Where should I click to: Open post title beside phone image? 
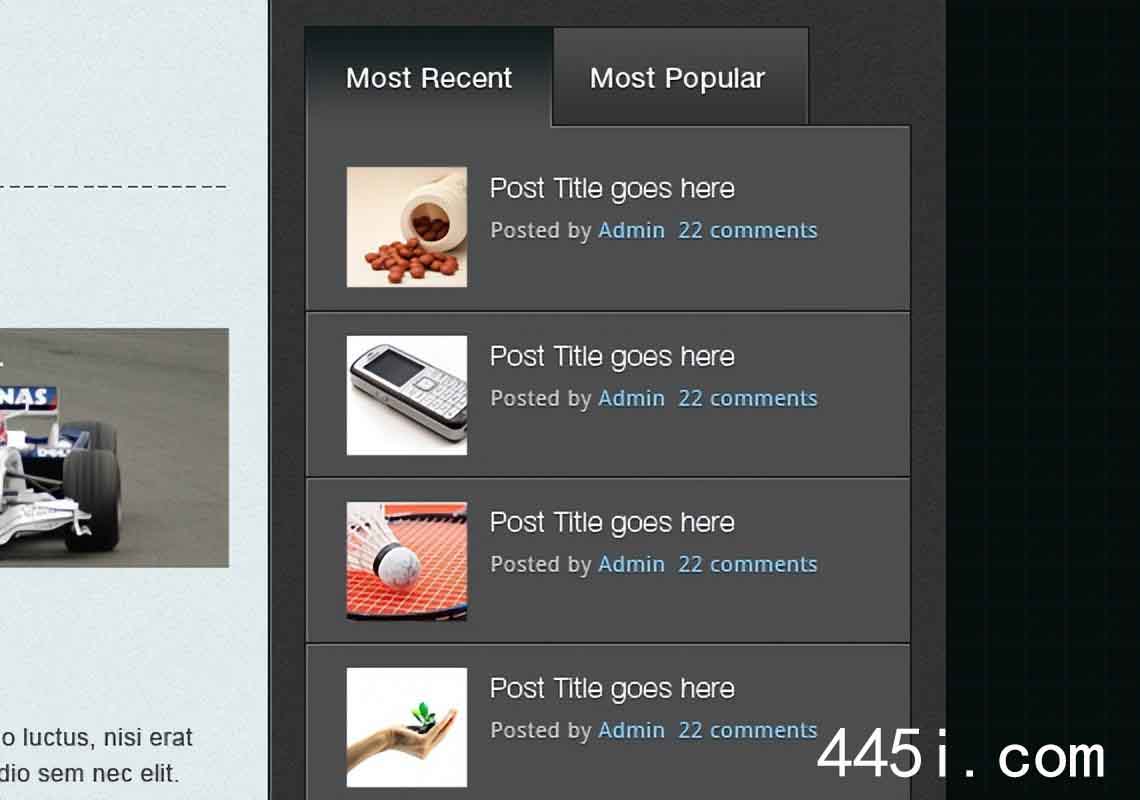point(612,357)
